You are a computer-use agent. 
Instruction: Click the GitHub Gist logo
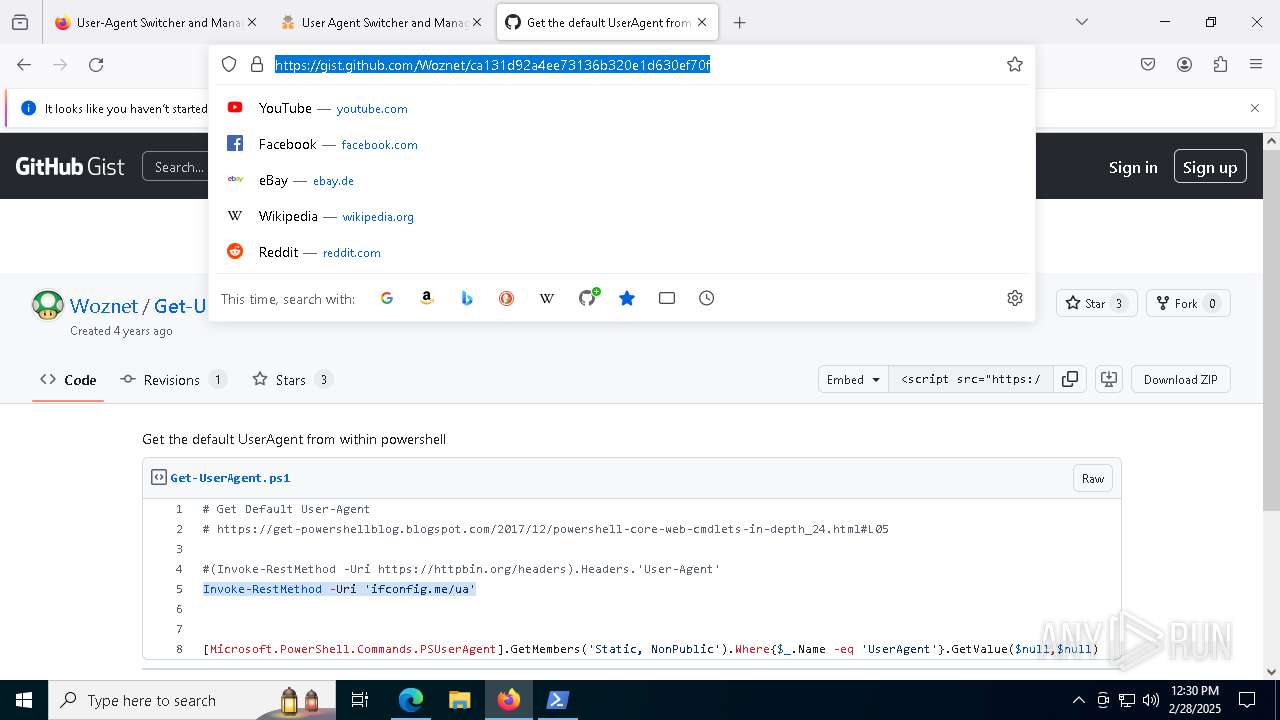tap(70, 166)
